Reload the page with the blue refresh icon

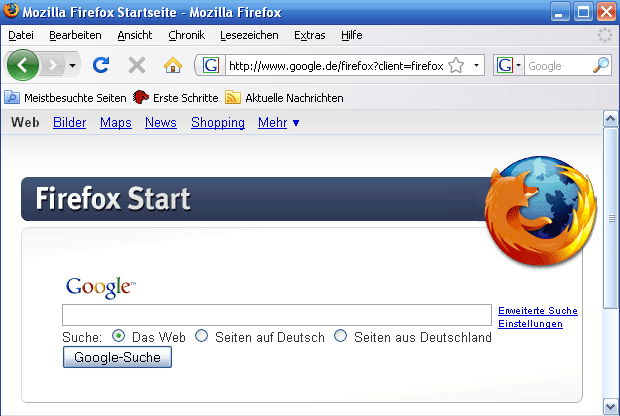pos(101,65)
